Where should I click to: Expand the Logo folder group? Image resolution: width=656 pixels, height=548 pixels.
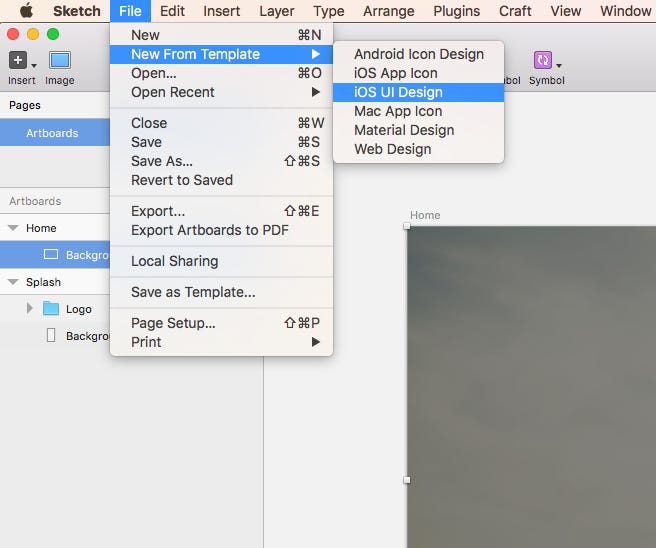click(29, 309)
